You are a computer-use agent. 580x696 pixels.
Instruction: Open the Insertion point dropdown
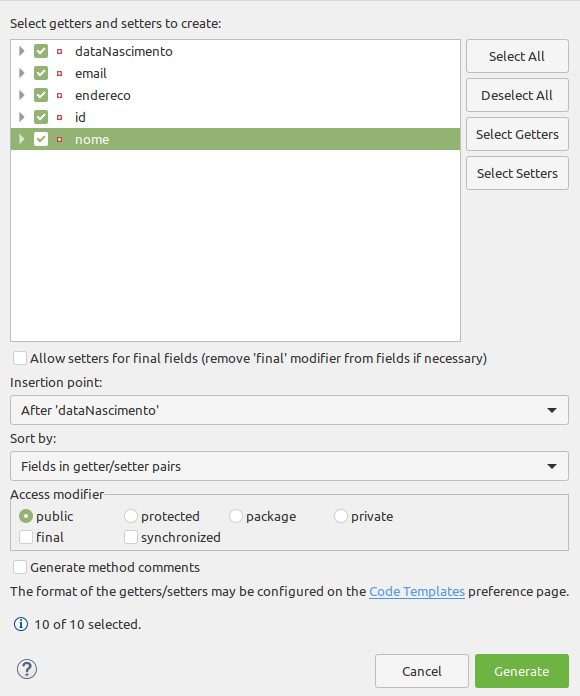point(289,410)
